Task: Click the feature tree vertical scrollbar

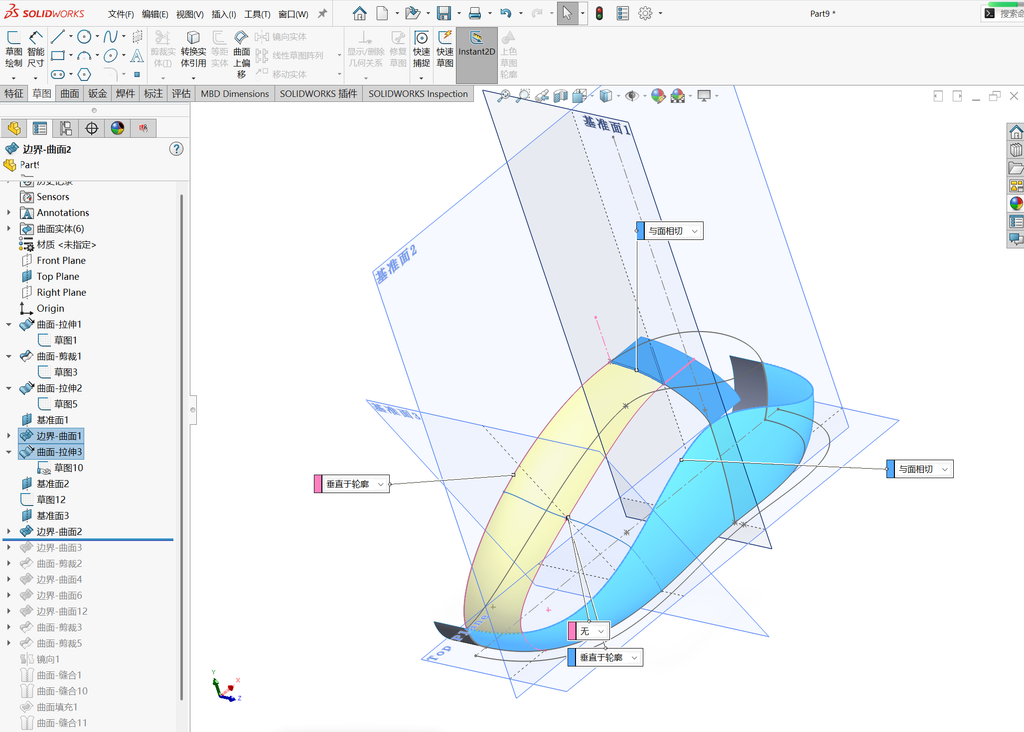Action: point(182,447)
